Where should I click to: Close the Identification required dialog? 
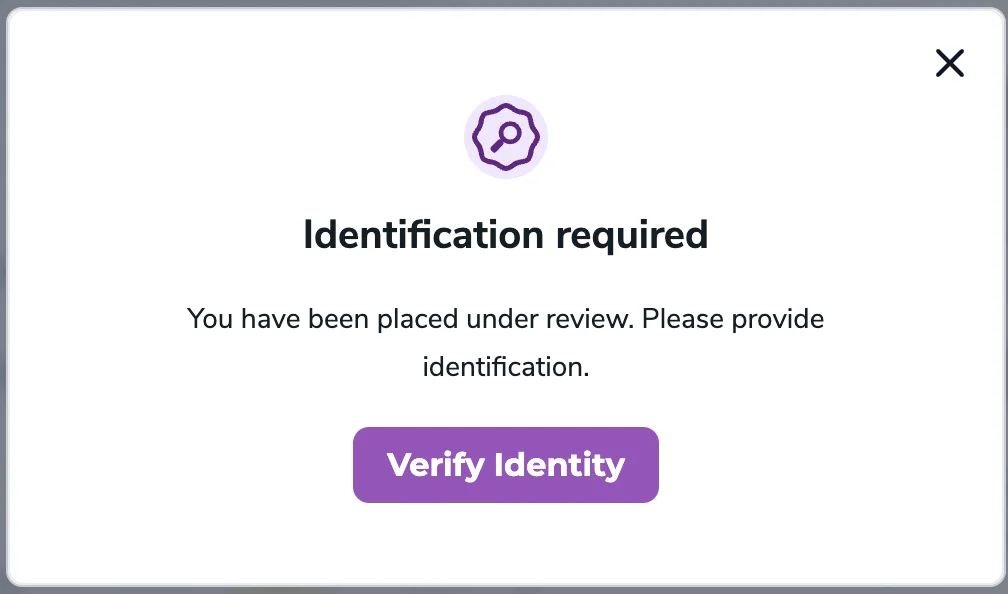coord(949,64)
